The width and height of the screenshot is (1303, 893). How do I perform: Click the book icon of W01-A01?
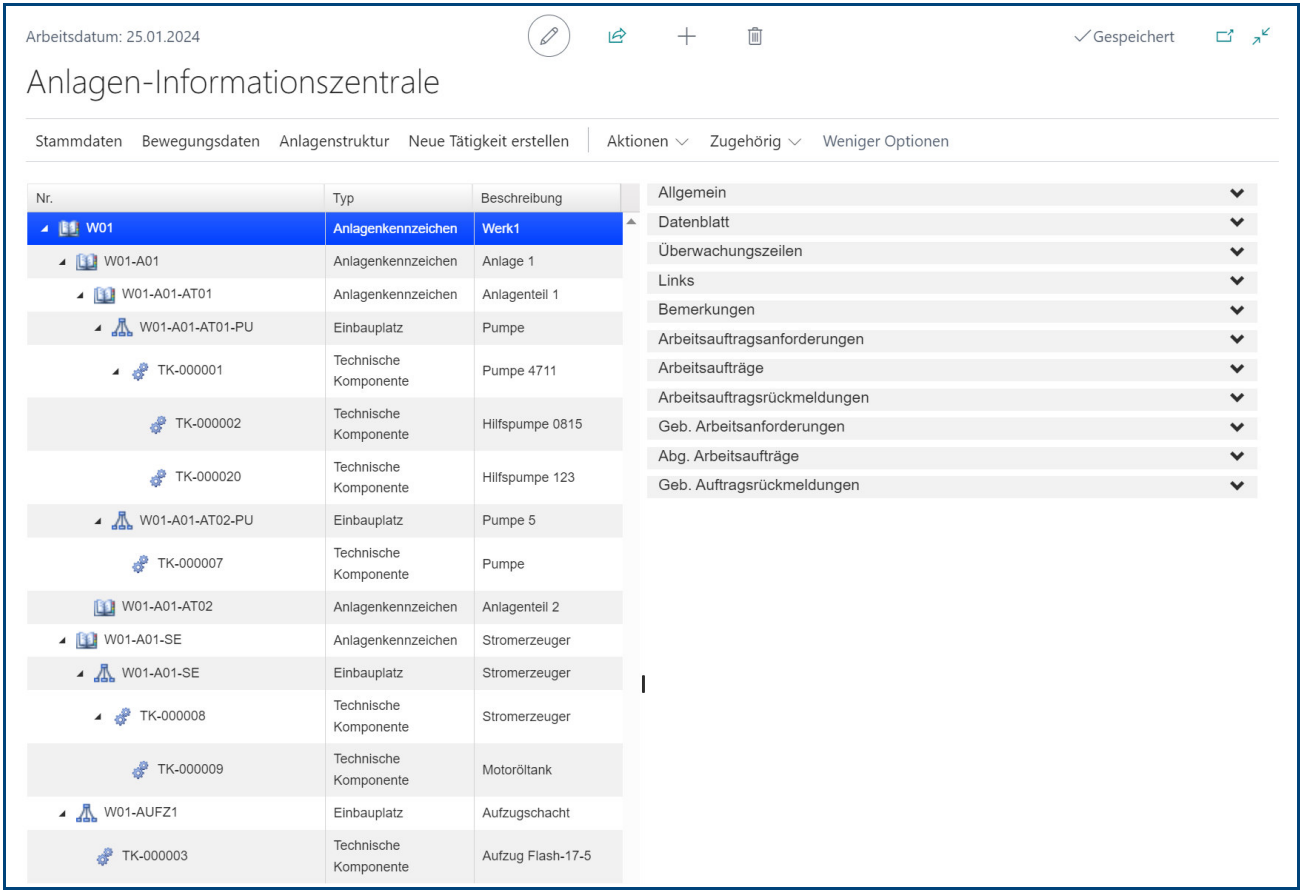pyautogui.click(x=88, y=261)
